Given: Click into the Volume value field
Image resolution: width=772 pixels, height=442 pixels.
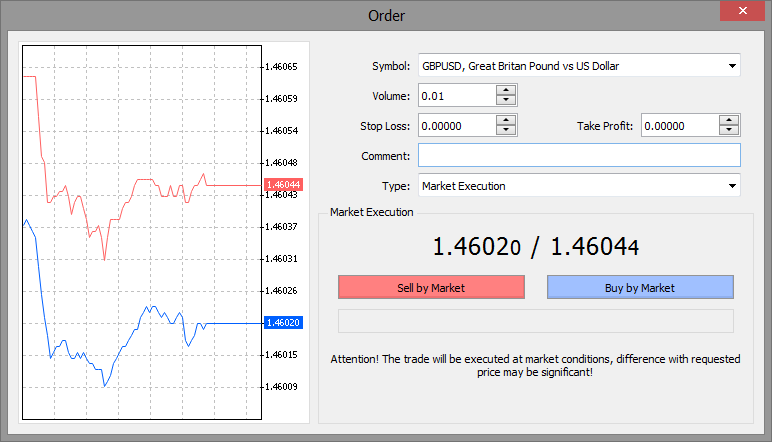Looking at the screenshot, I should pyautogui.click(x=457, y=95).
